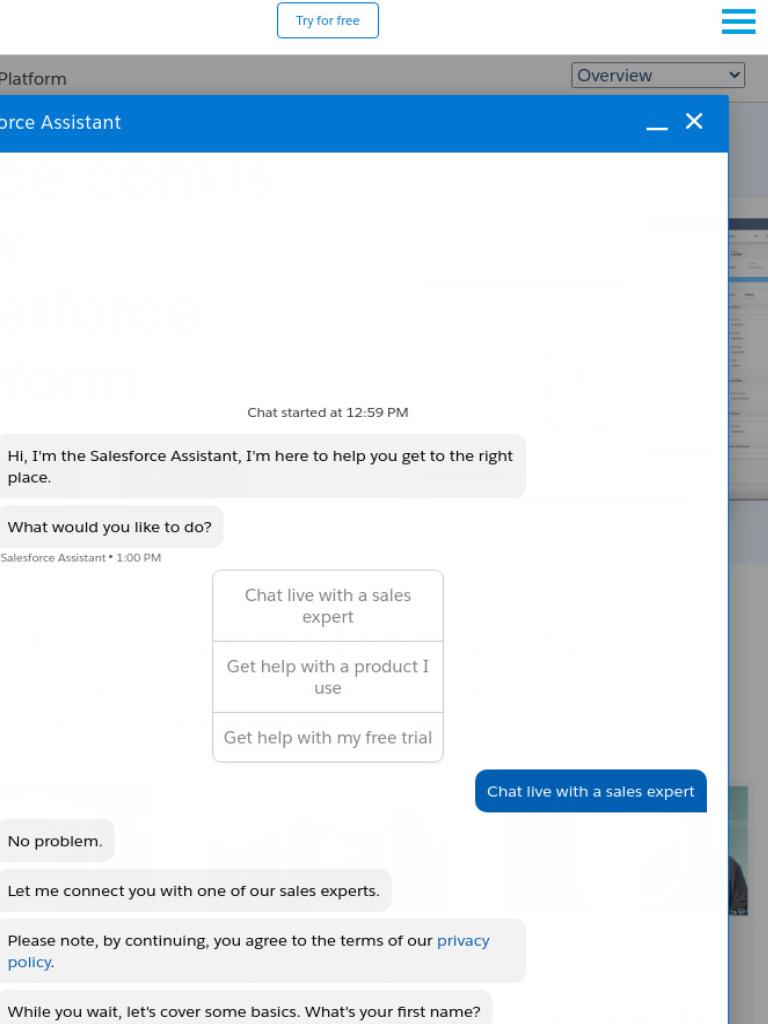Click the Try for free button
Viewport: 768px width, 1024px height.
coord(328,20)
